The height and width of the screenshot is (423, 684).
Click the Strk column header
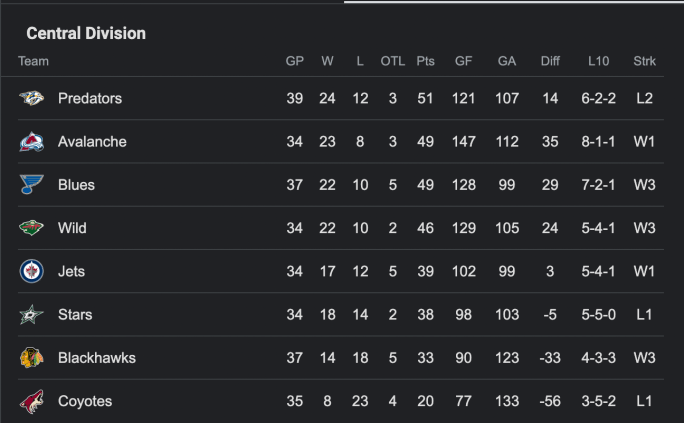[645, 61]
